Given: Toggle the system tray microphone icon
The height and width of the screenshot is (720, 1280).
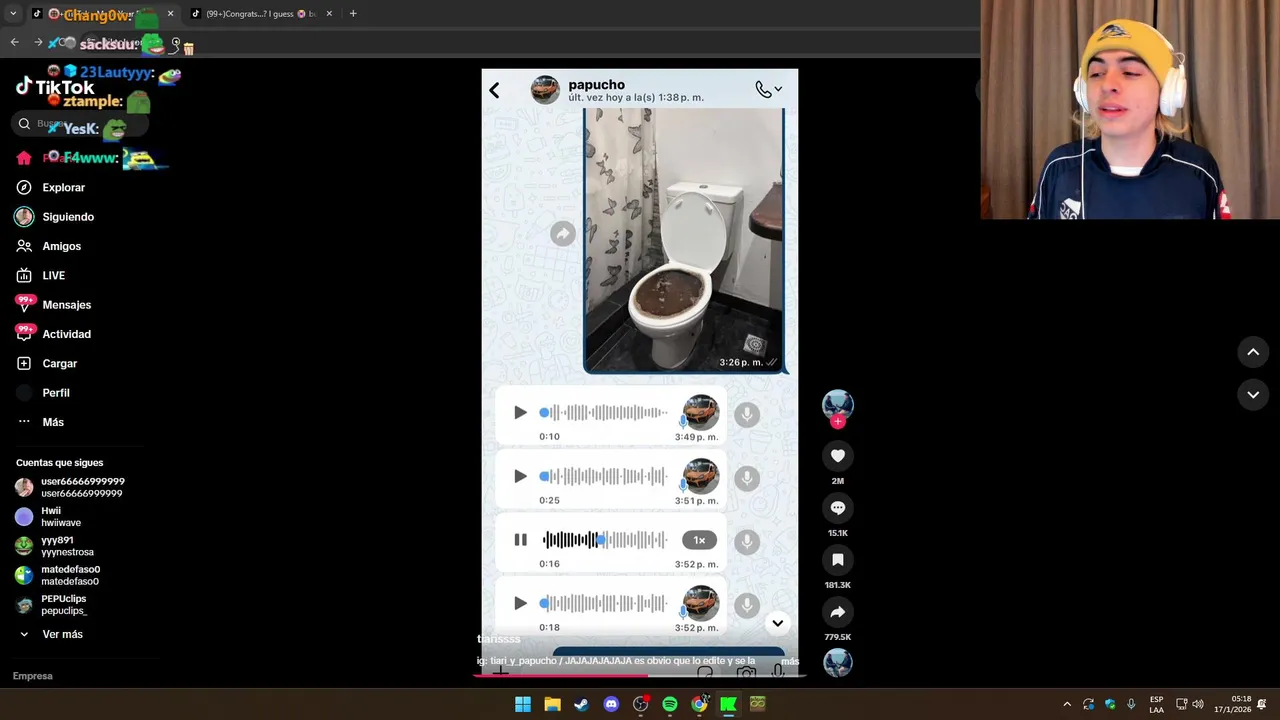Looking at the screenshot, I should 1131,704.
